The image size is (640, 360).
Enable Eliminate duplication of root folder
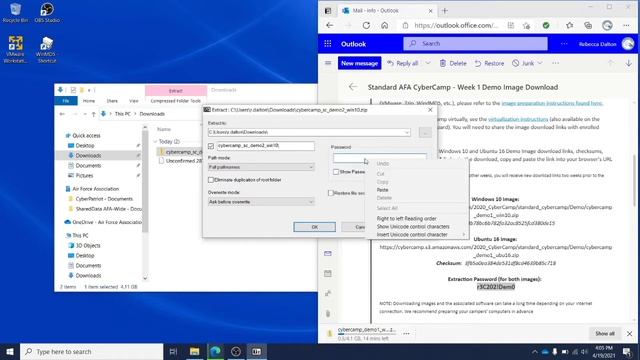coord(211,180)
